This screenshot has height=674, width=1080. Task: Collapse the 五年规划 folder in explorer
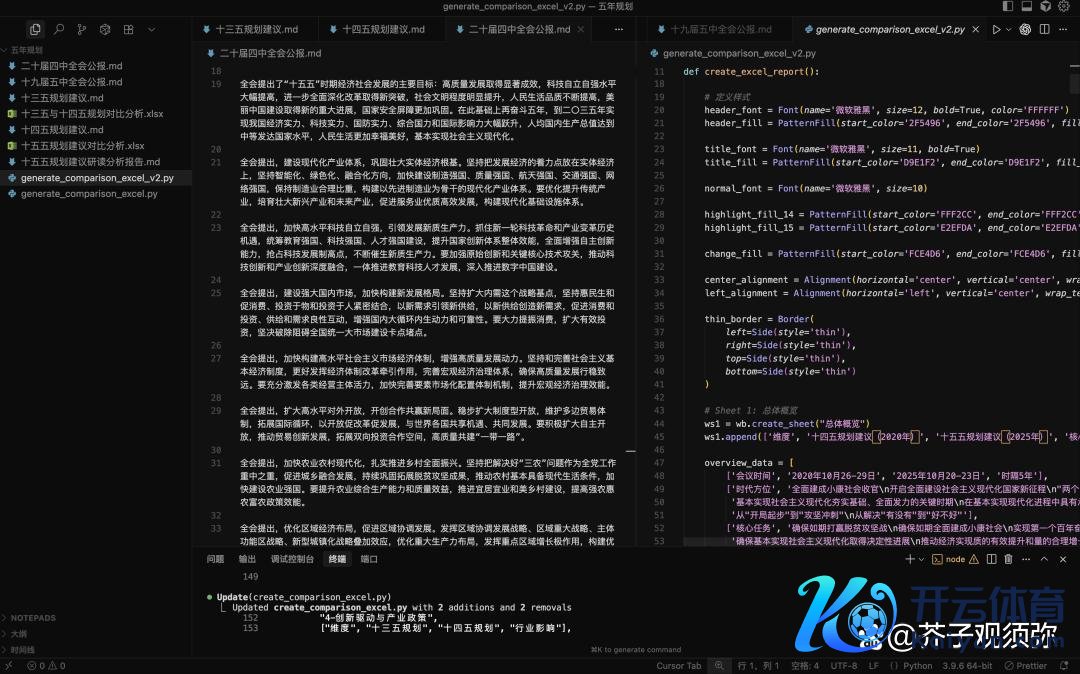[27, 49]
